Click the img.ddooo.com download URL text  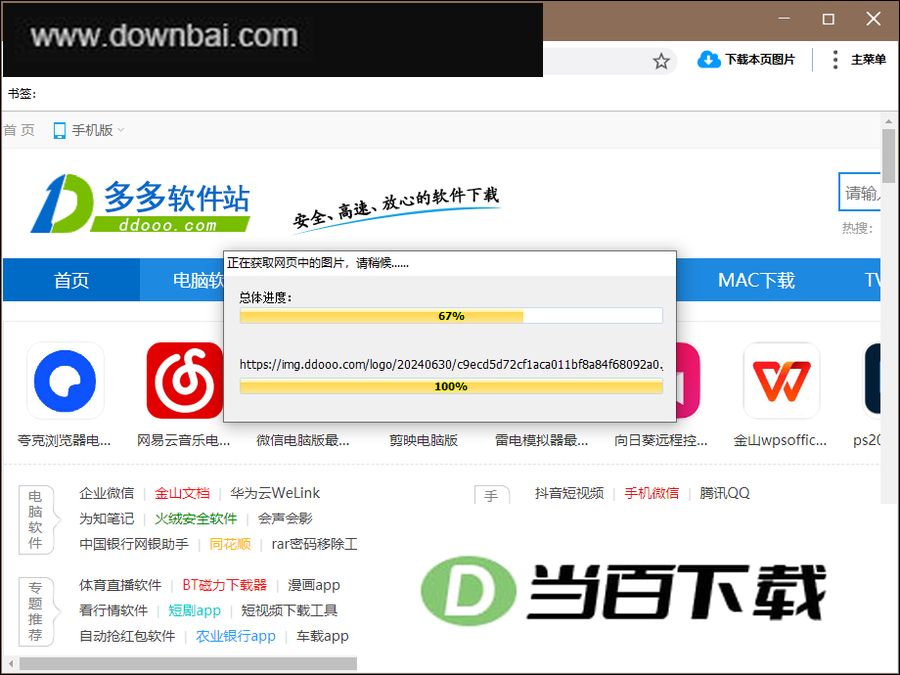(451, 364)
